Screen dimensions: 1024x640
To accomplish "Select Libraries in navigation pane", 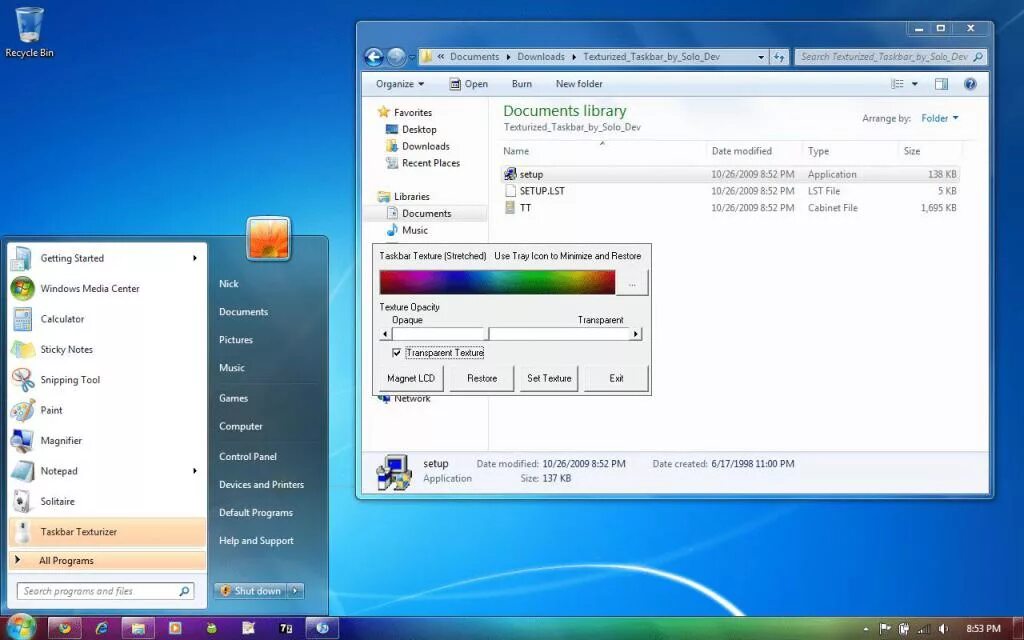I will tap(404, 197).
